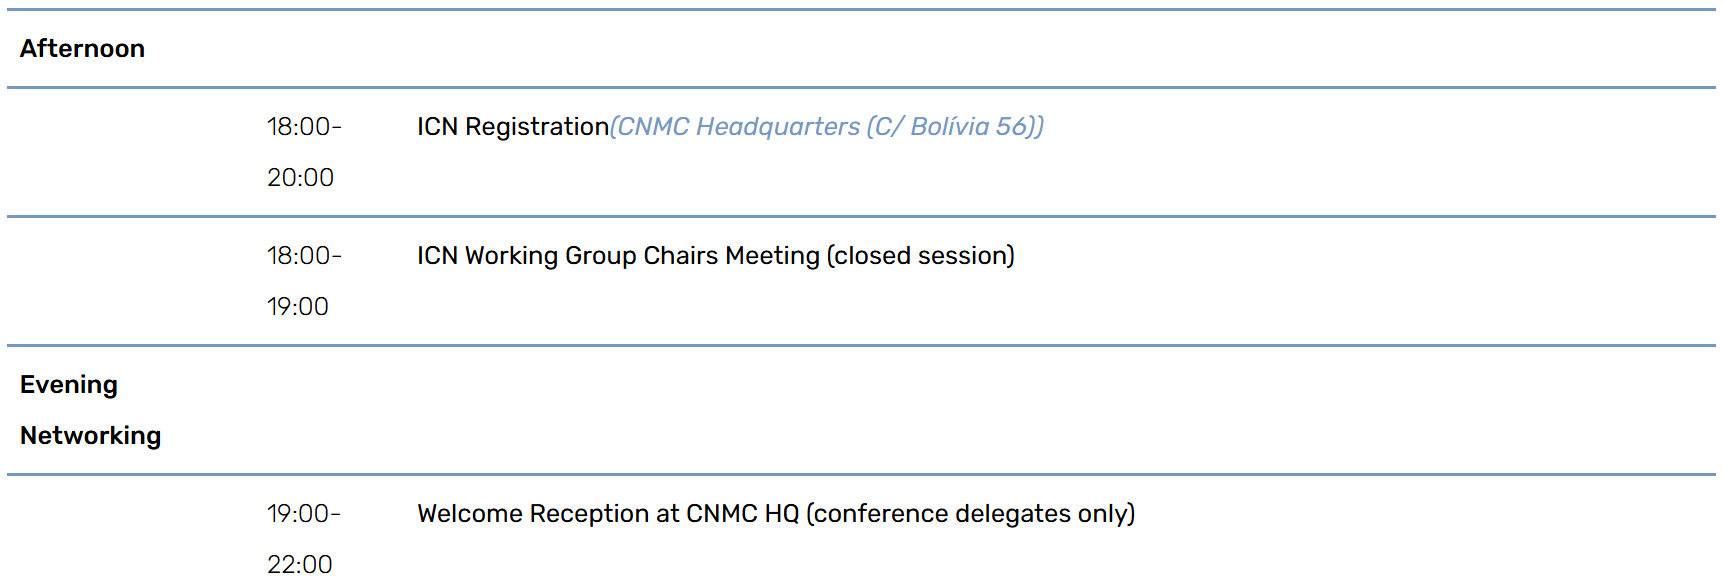The width and height of the screenshot is (1727, 587).
Task: Click the '(conference delegates only)' note
Action: (x=970, y=514)
